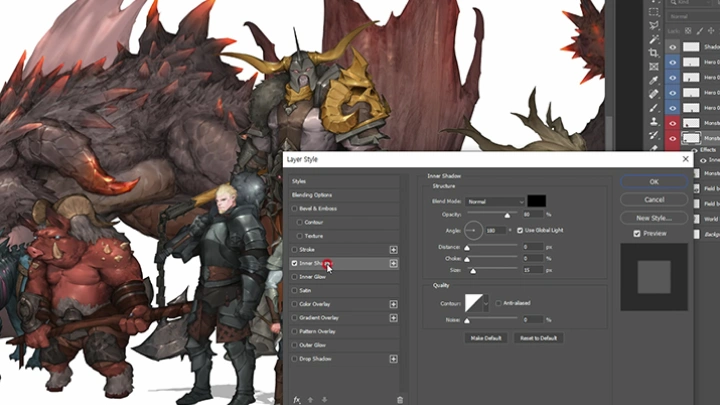Click the Opacity slider handle
The height and width of the screenshot is (405, 720).
(507, 215)
